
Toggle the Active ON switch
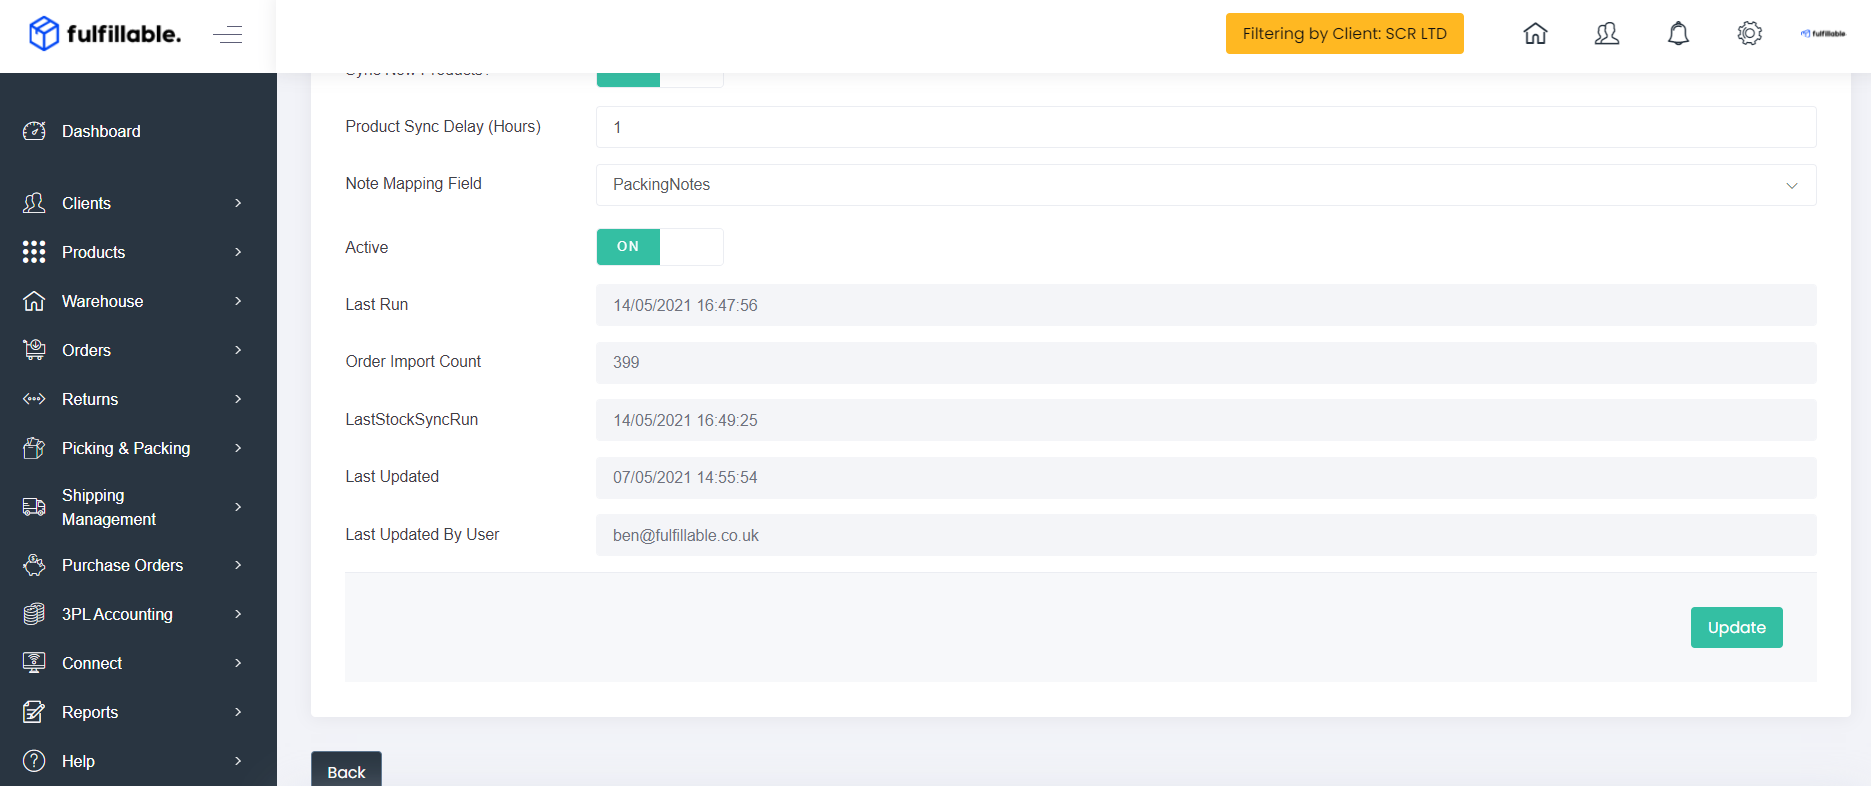660,247
